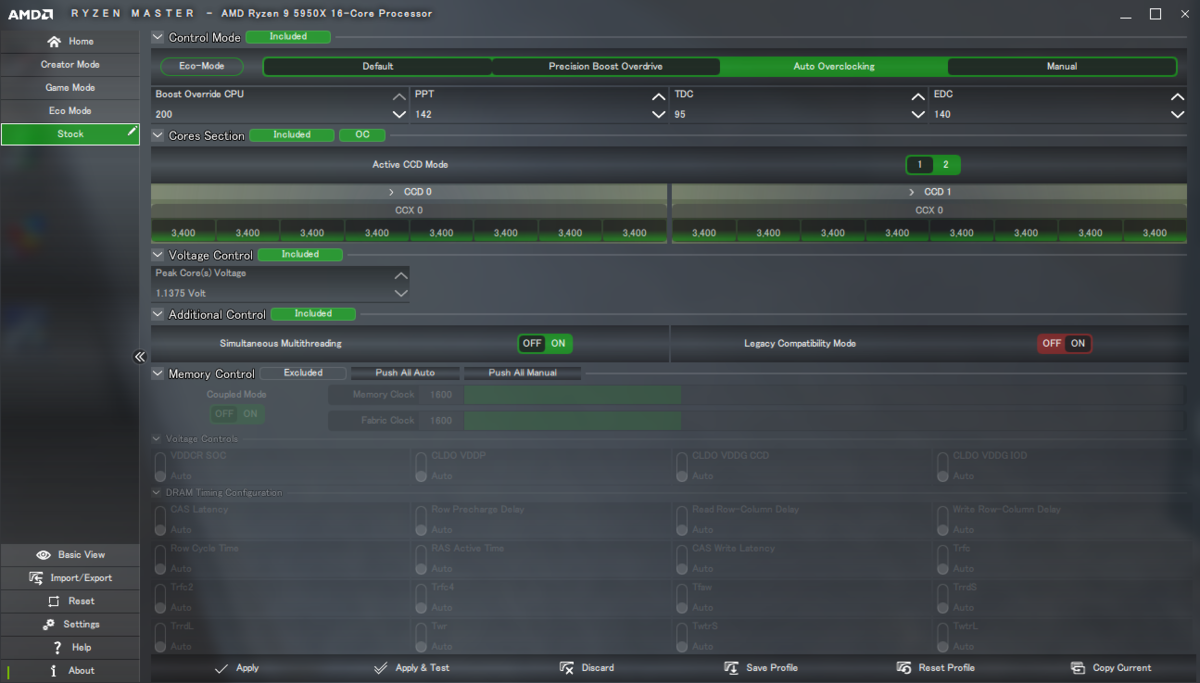Toggle Voltage Control Included badge
1200x683 pixels.
coord(300,255)
